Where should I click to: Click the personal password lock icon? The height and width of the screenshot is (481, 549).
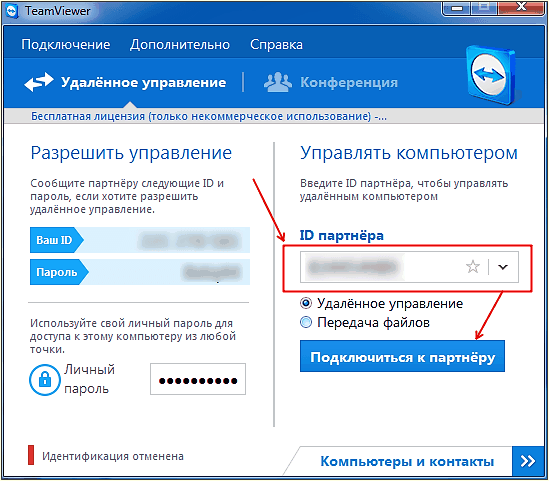pyautogui.click(x=45, y=380)
